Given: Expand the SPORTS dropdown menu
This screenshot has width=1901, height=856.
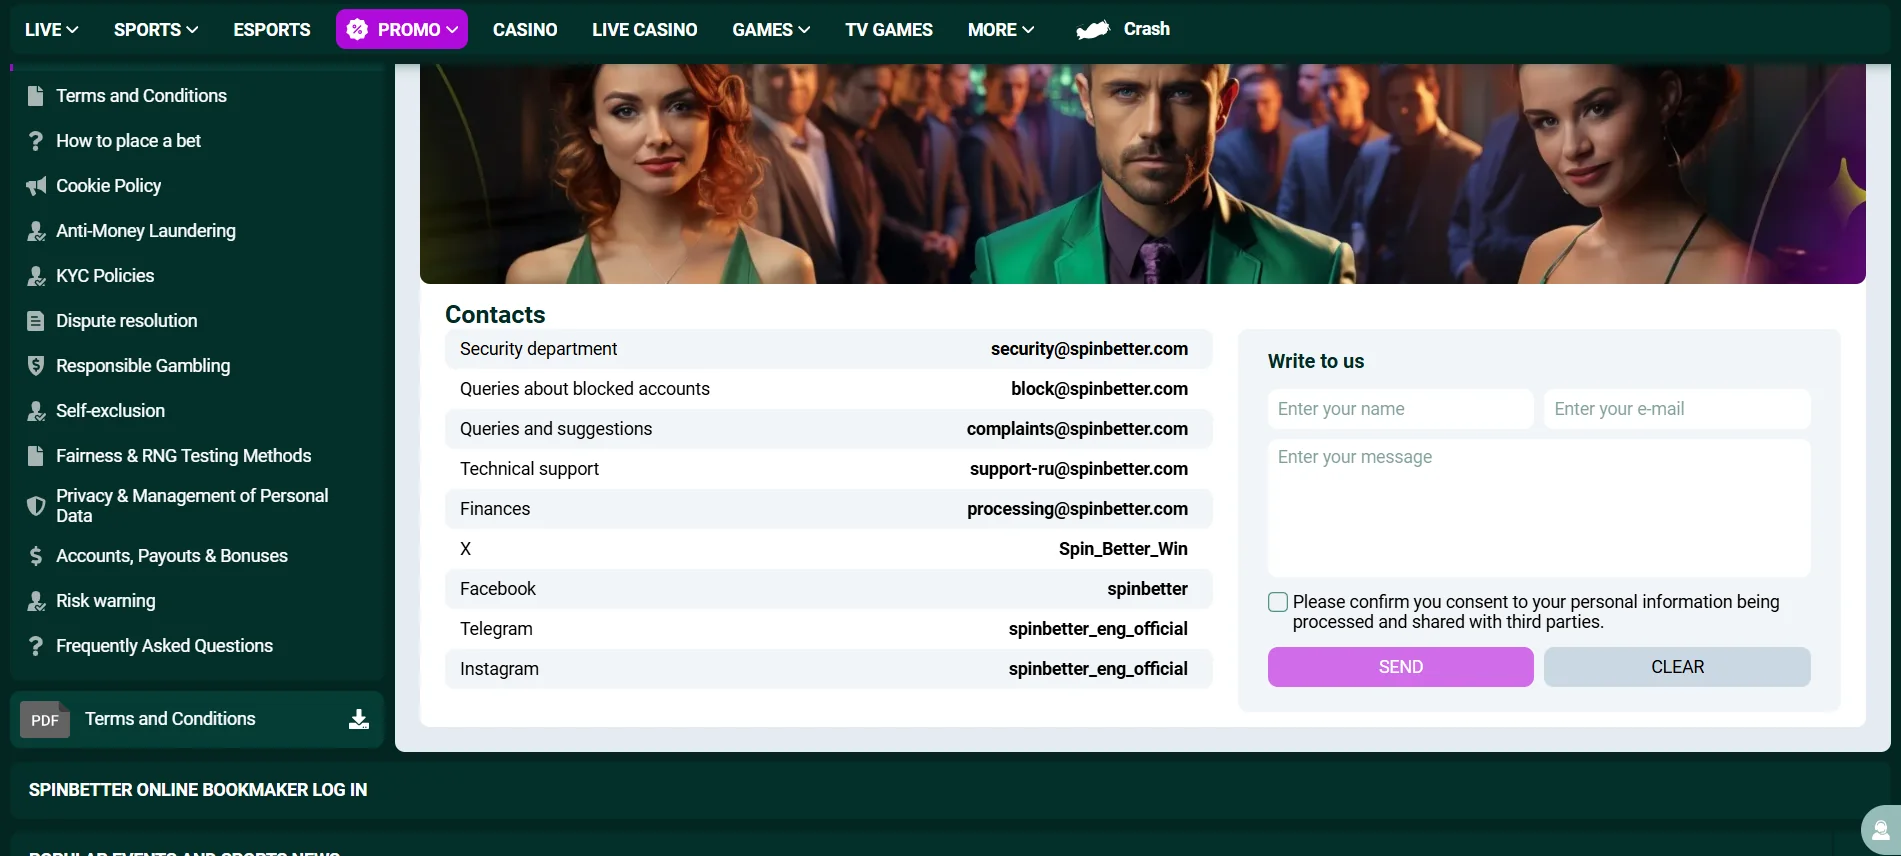Looking at the screenshot, I should 156,30.
